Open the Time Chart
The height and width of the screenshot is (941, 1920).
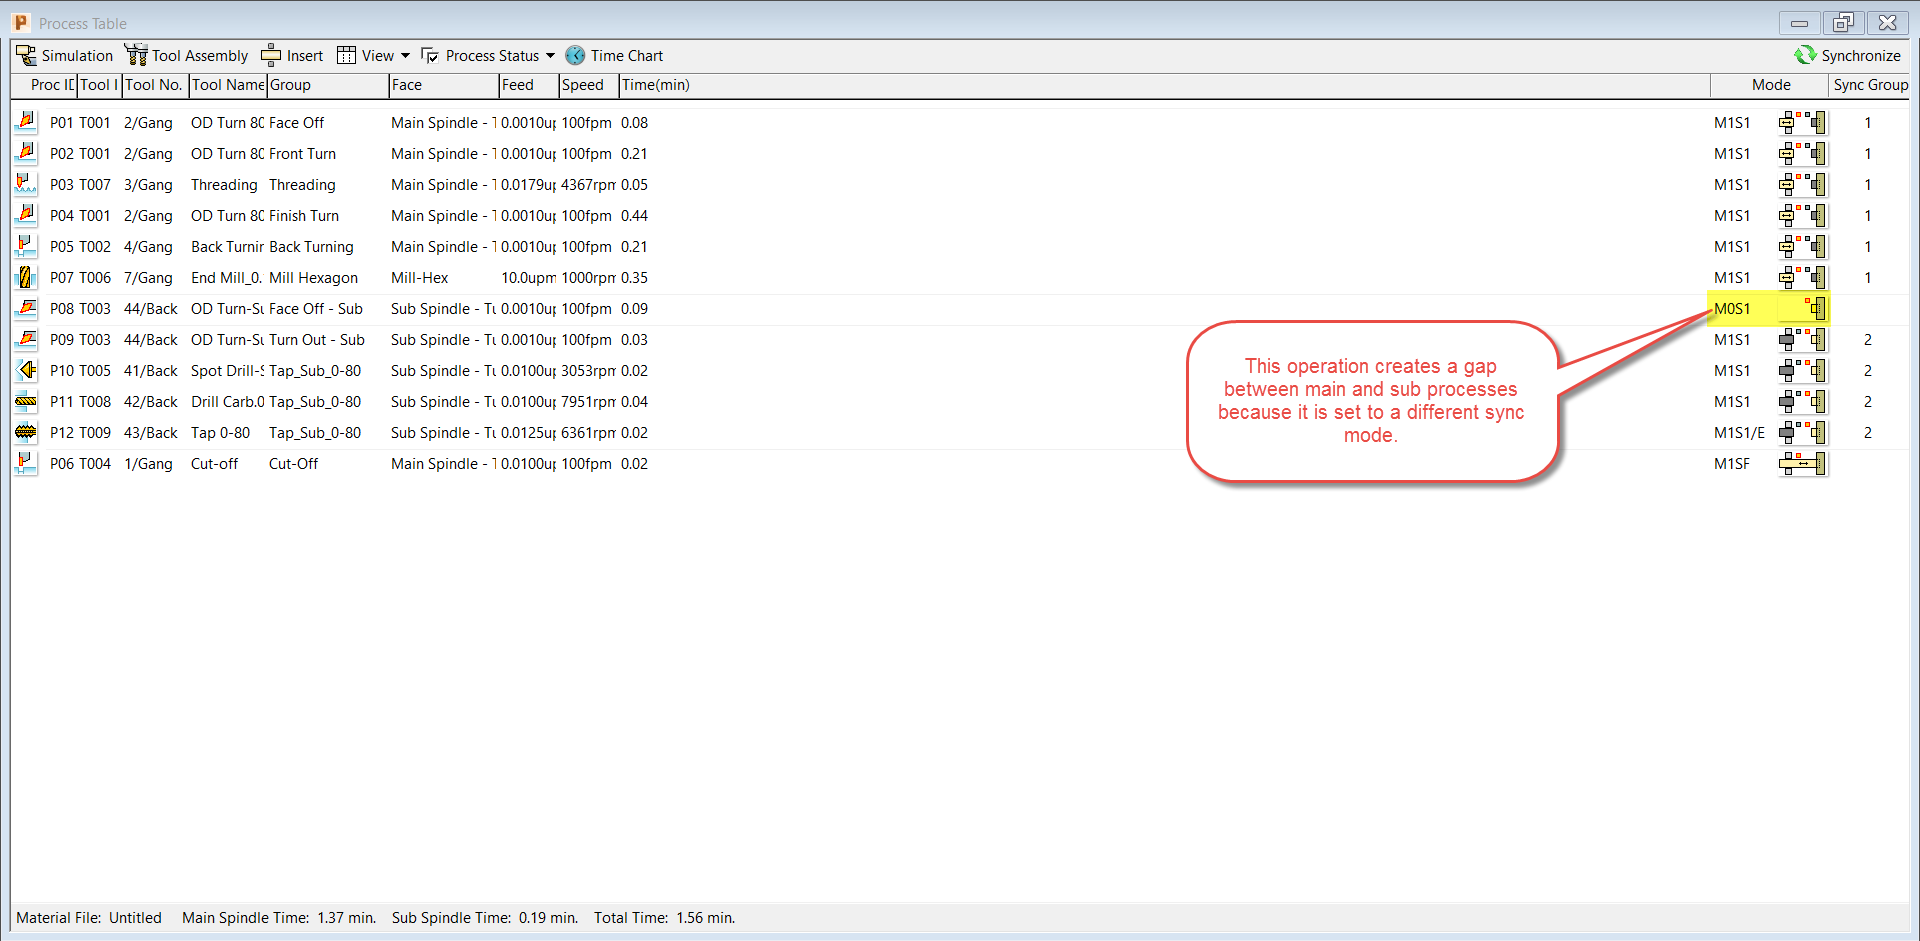(614, 55)
